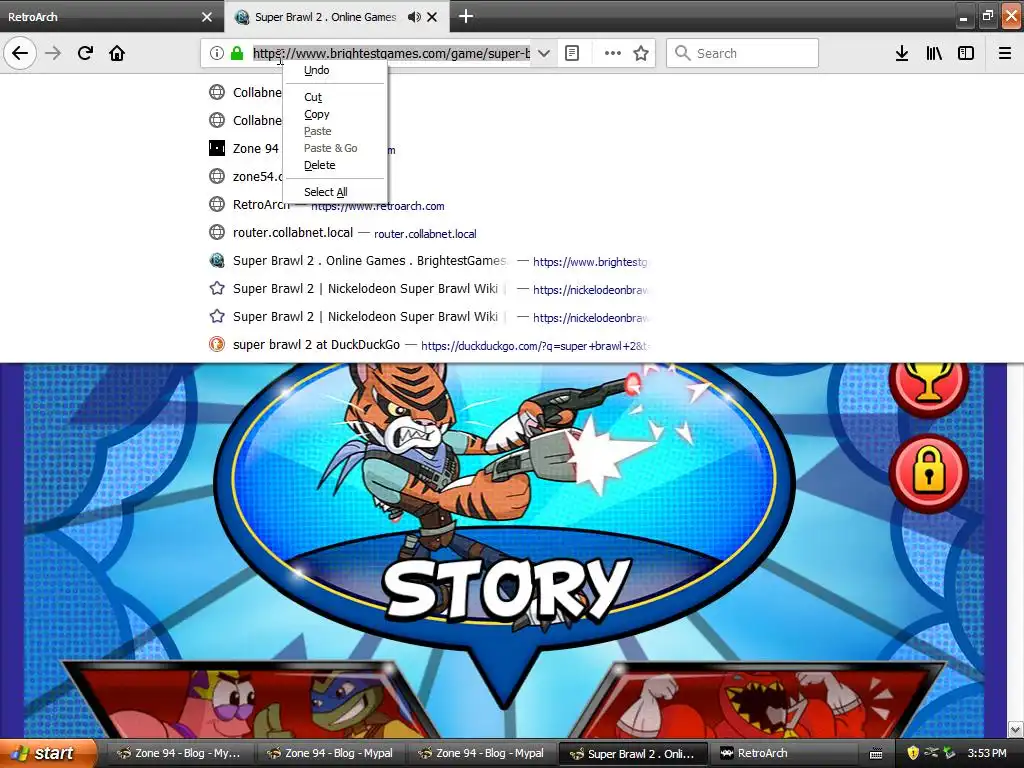
Task: Select the Super Brawl 2 tab
Action: [x=325, y=16]
